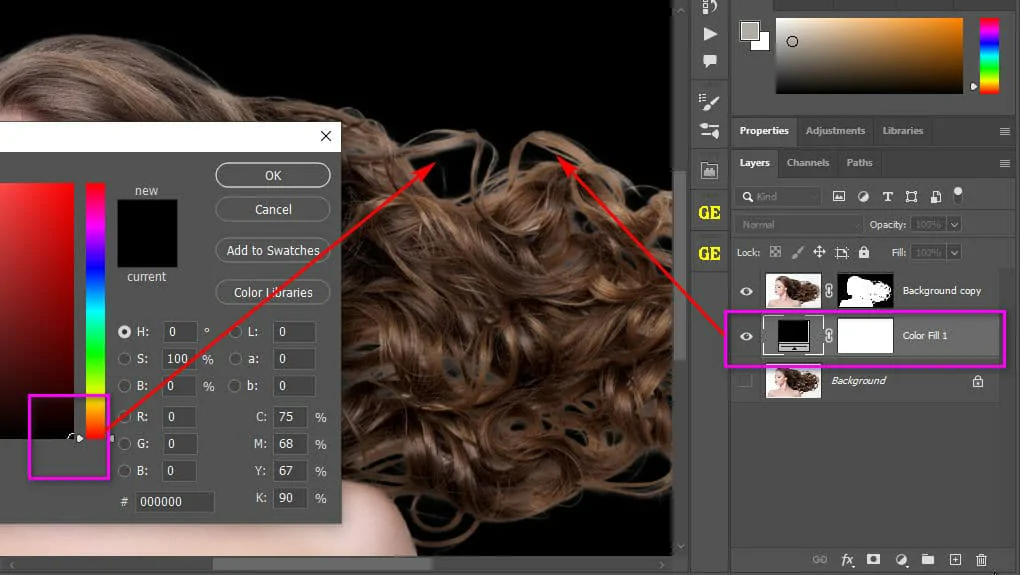Filter layers by type (T) layers
This screenshot has width=1020, height=575.
(887, 196)
